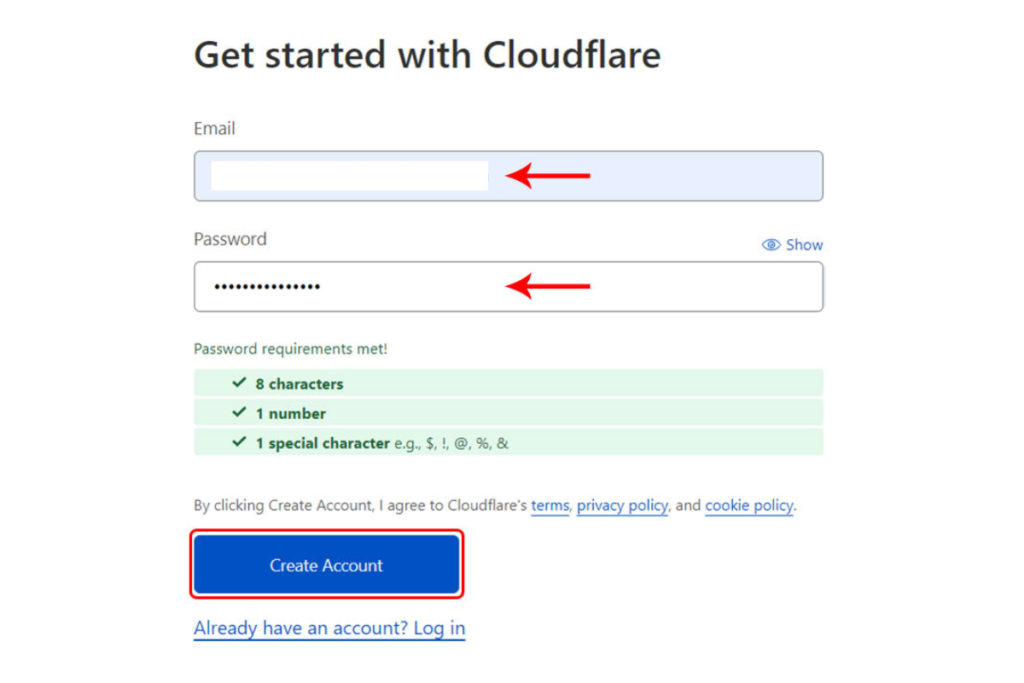Select the 1 number requirement text

point(291,413)
